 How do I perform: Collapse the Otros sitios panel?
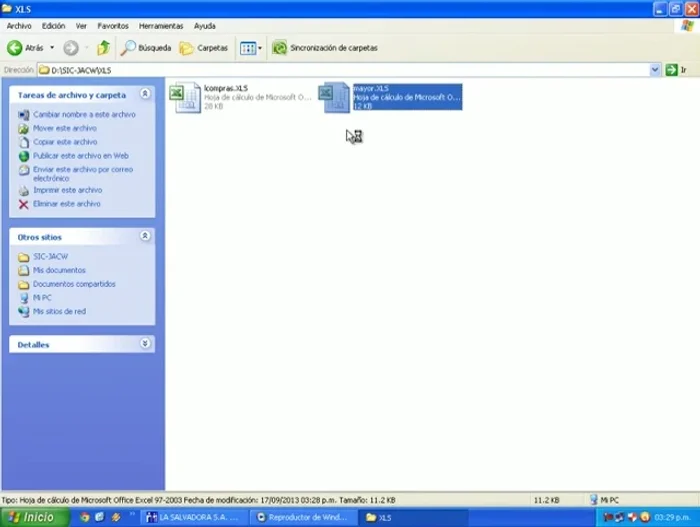(145, 236)
